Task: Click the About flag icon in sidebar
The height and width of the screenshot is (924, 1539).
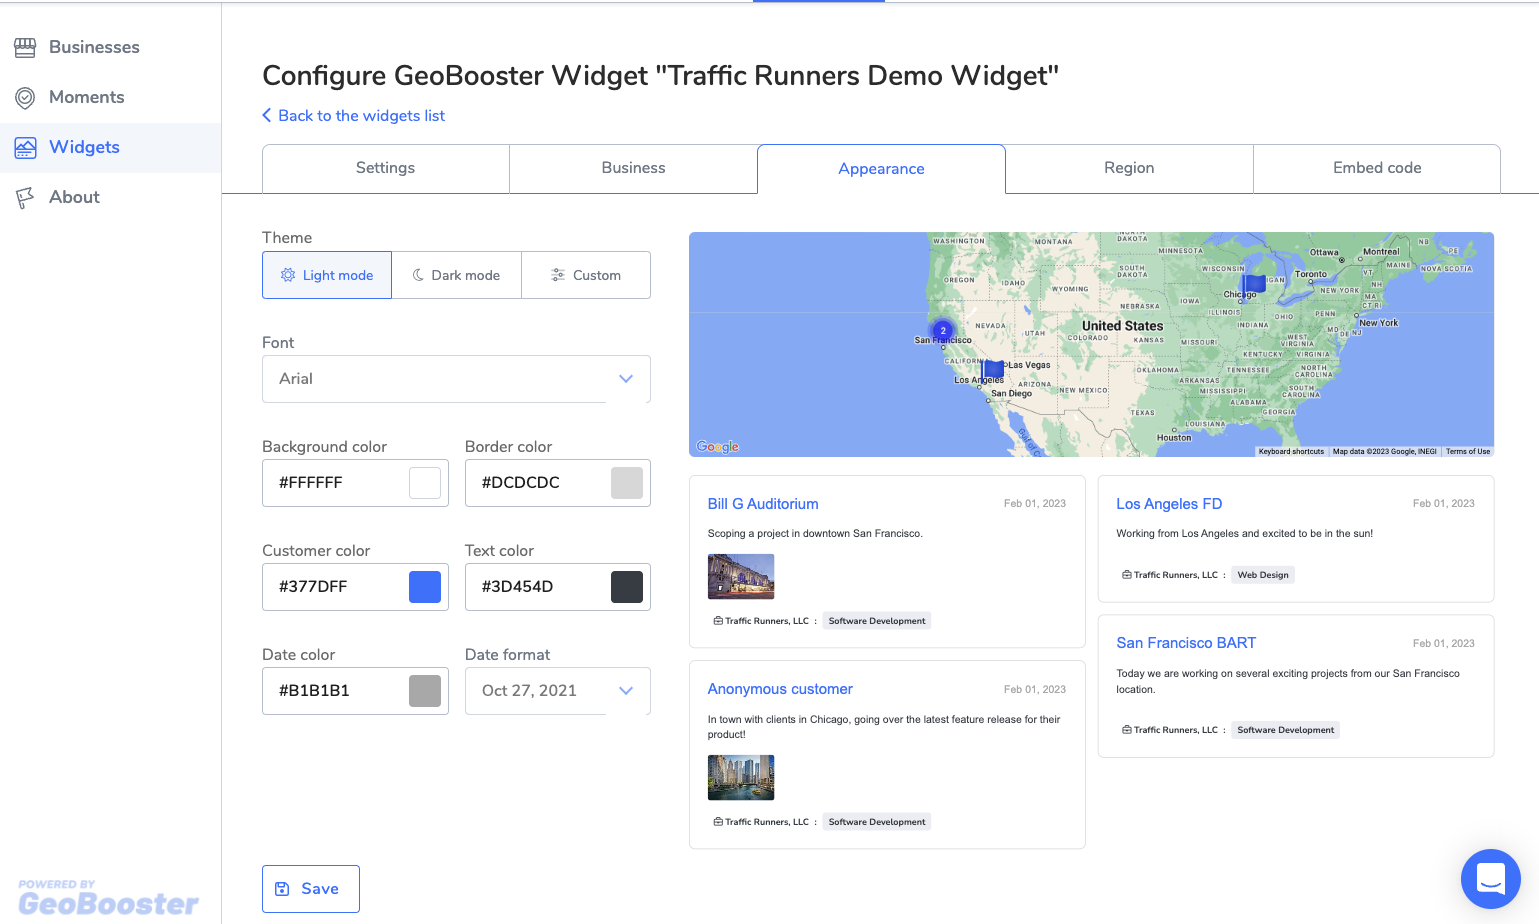Action: click(25, 197)
